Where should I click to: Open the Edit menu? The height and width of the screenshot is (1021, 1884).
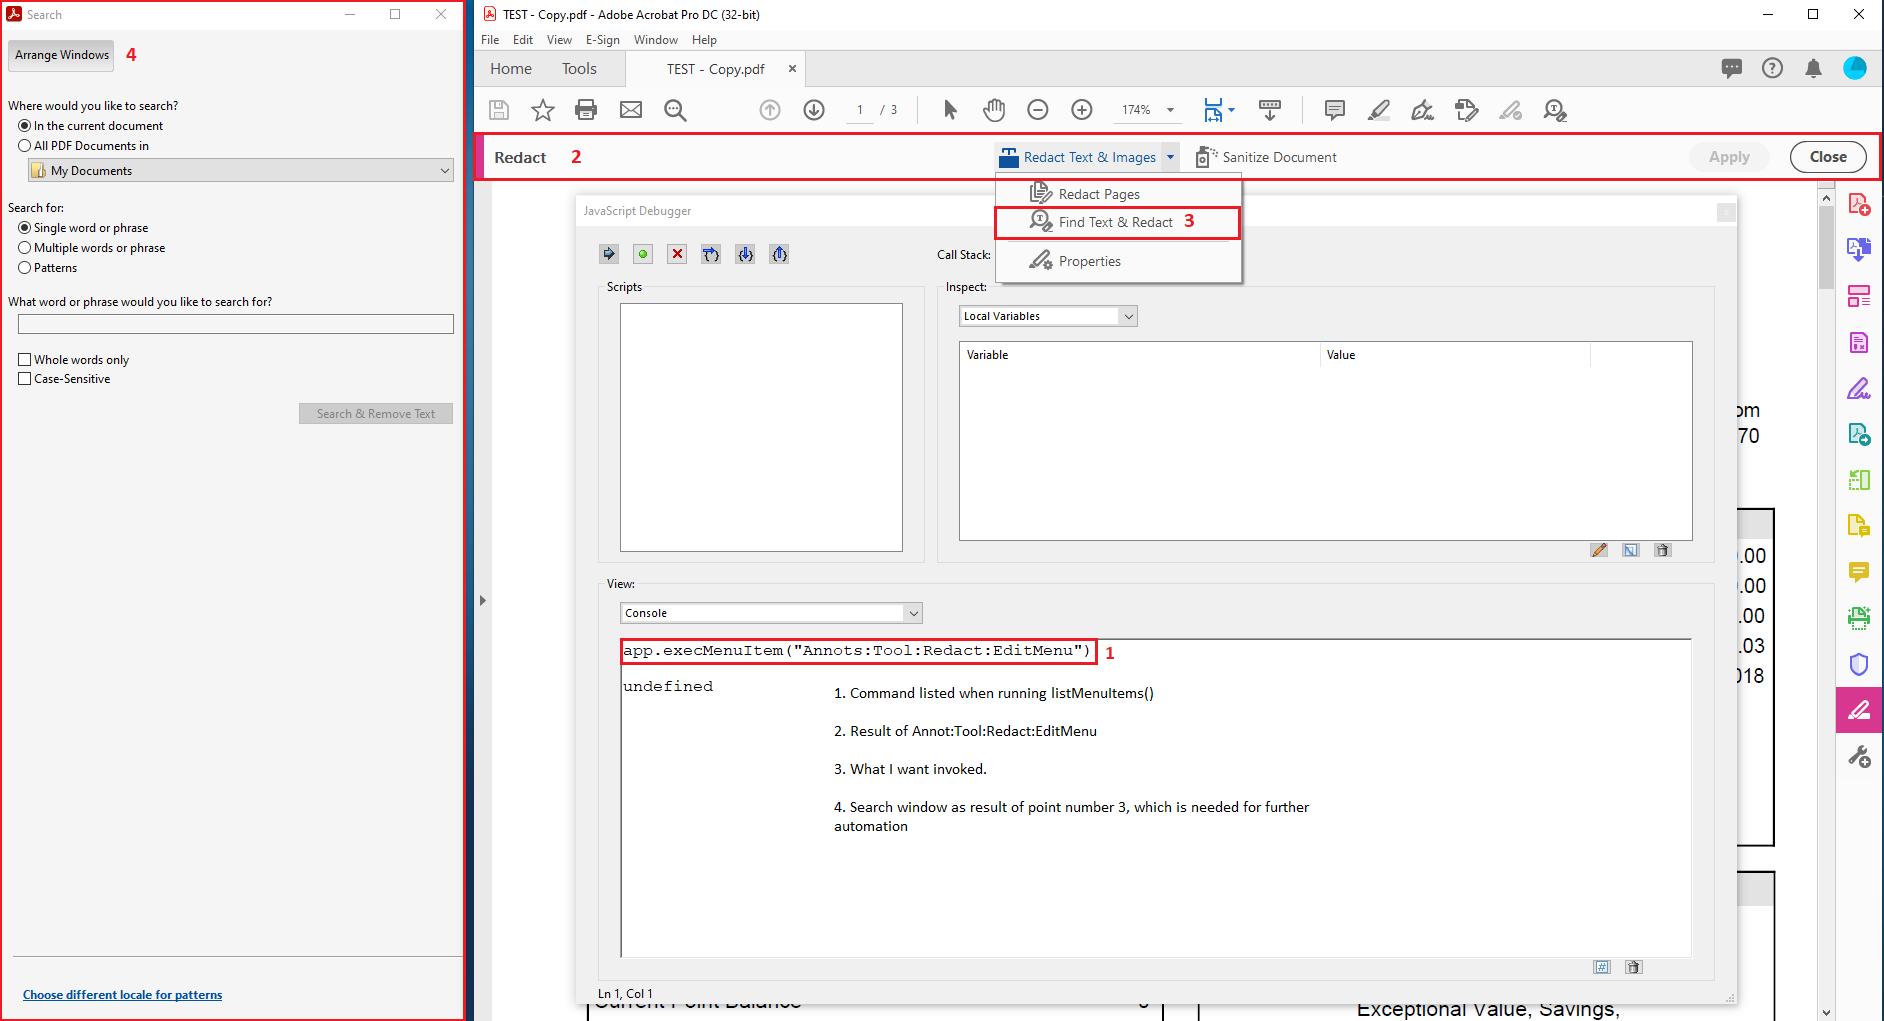click(523, 40)
